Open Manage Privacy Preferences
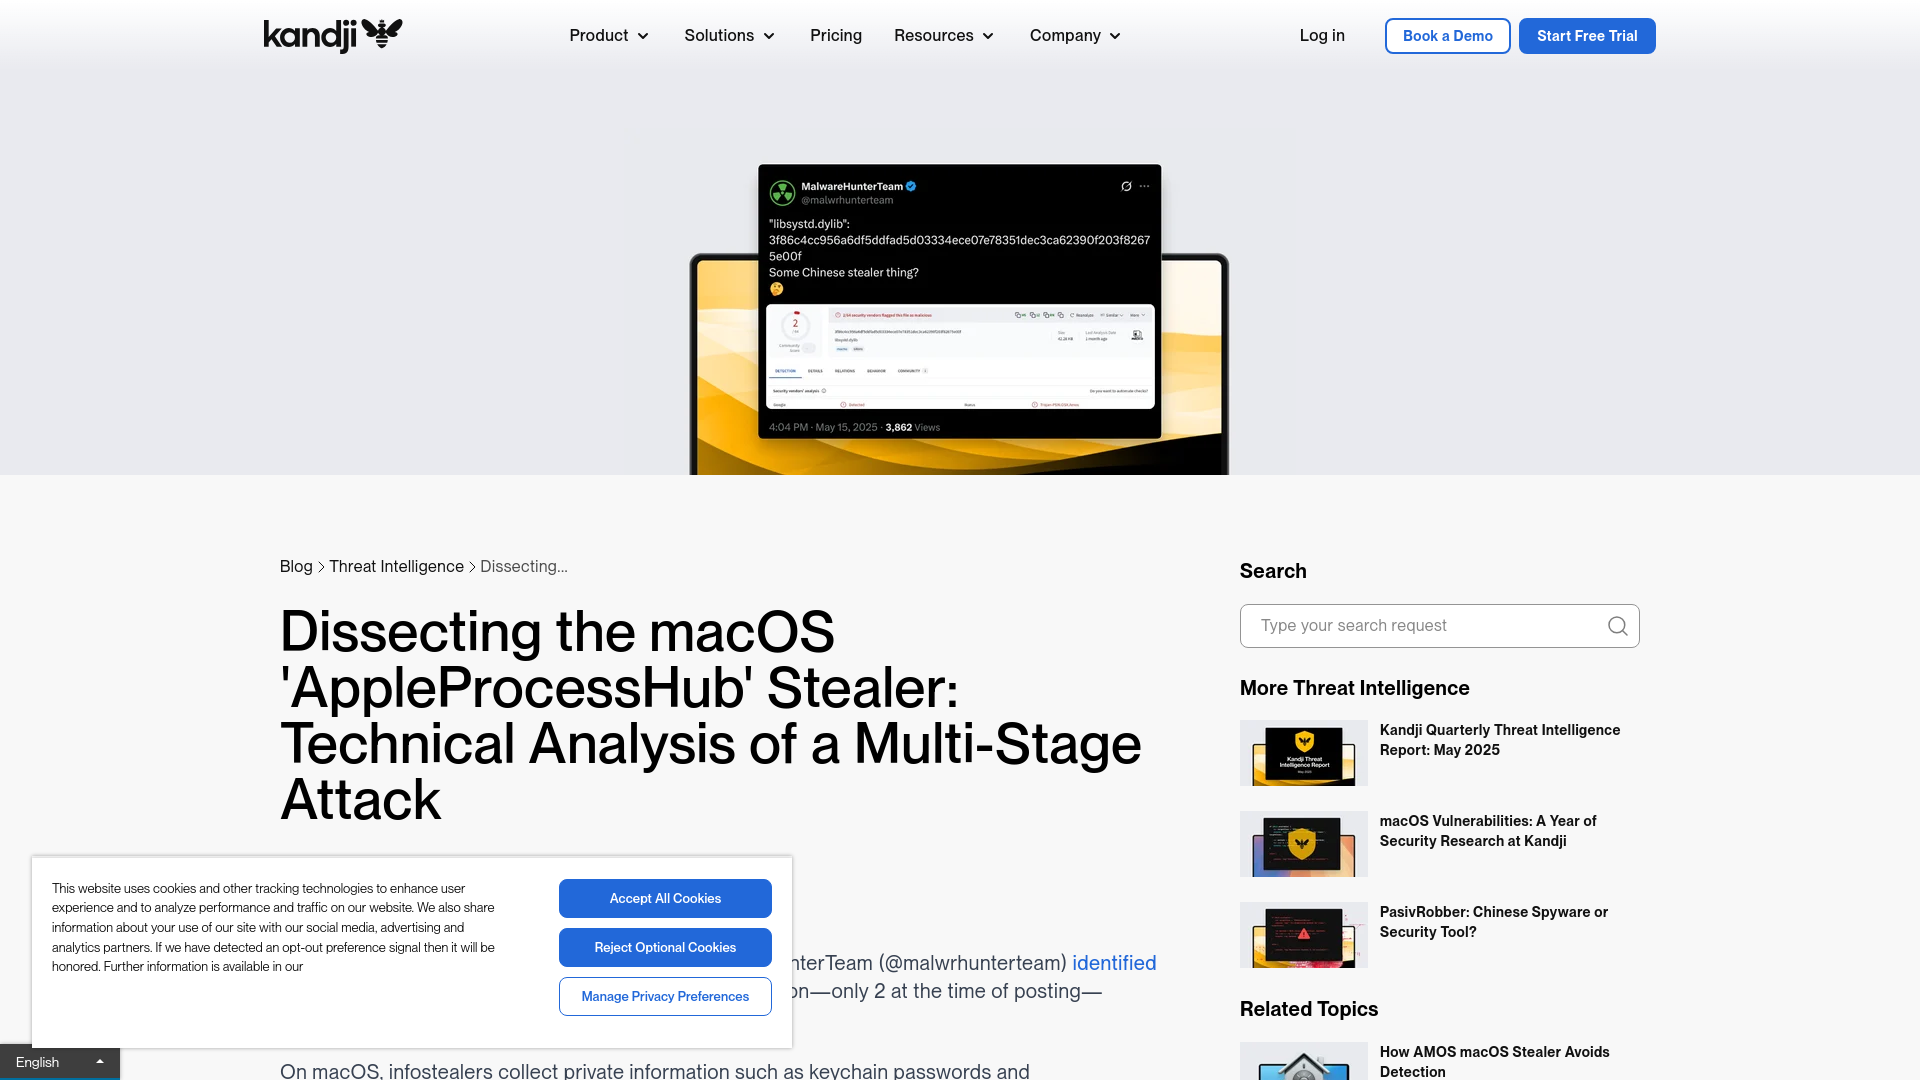Screen dimensions: 1920x1080 (665, 996)
